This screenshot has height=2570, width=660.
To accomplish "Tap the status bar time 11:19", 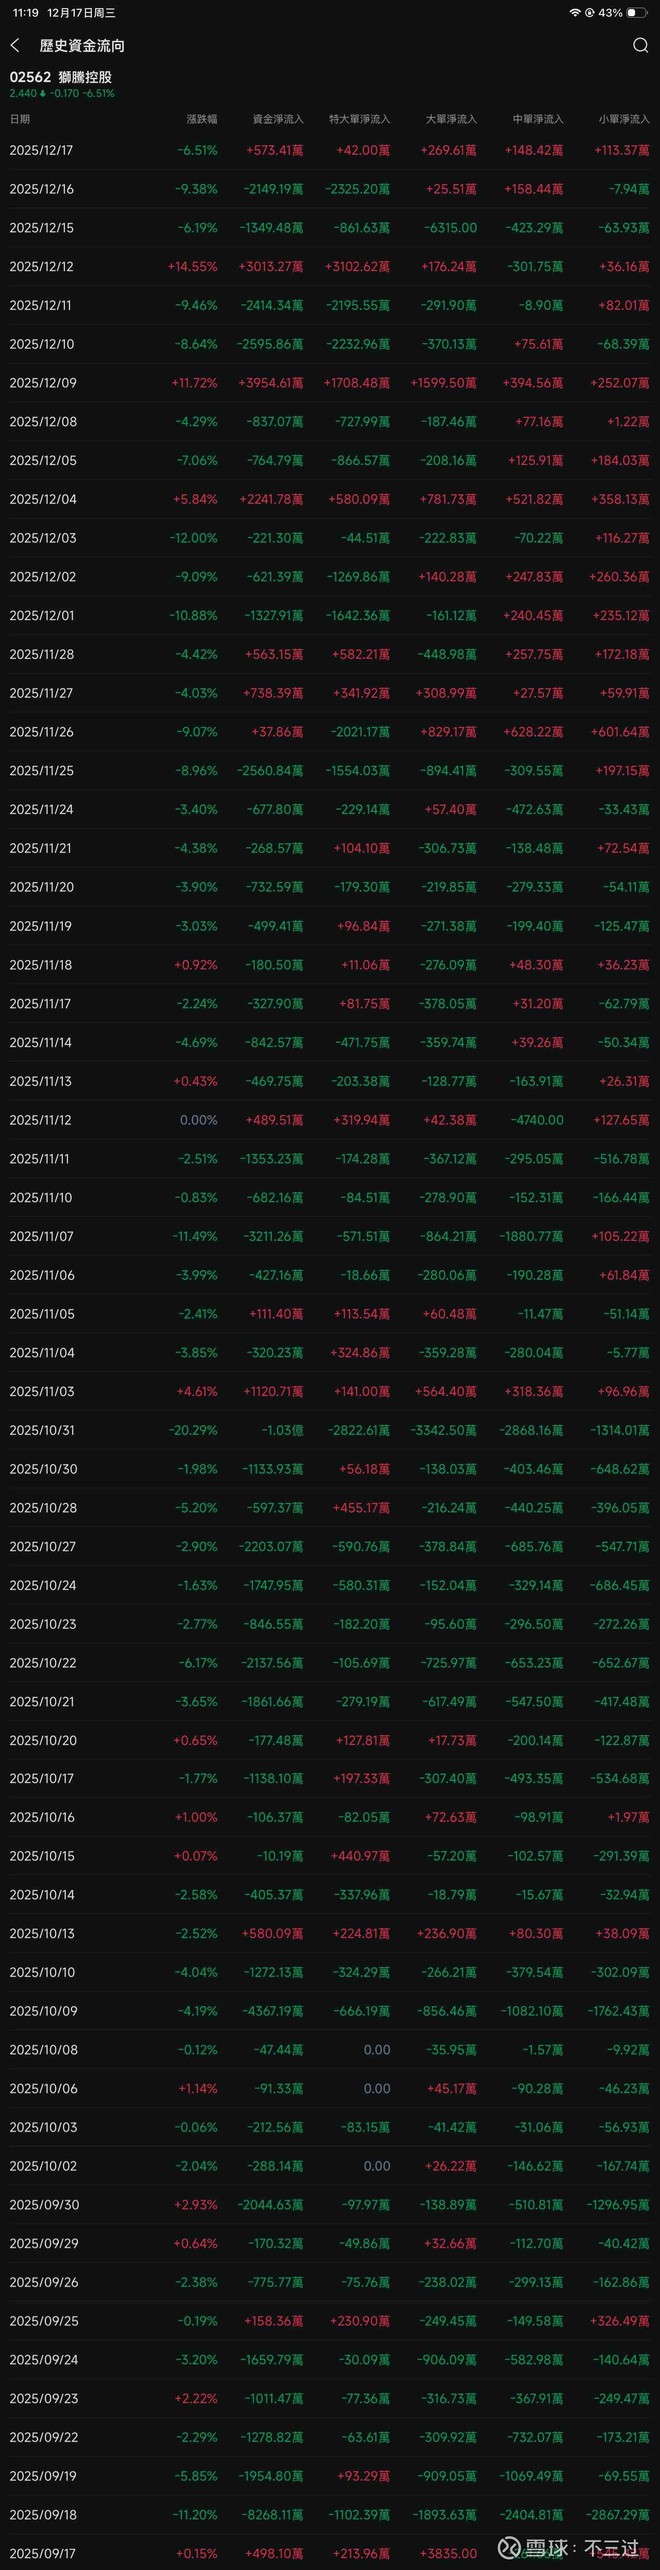I will 26,13.
